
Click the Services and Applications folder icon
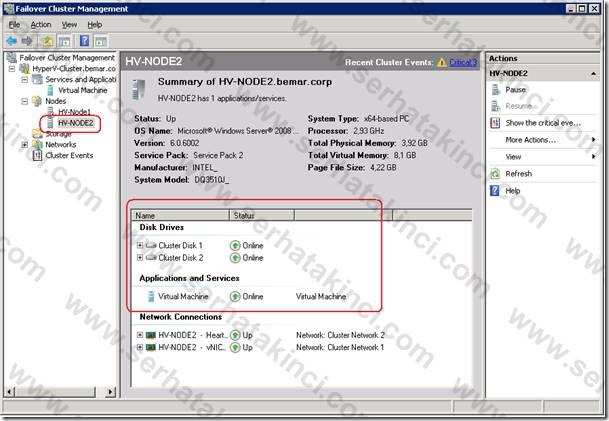click(38, 80)
